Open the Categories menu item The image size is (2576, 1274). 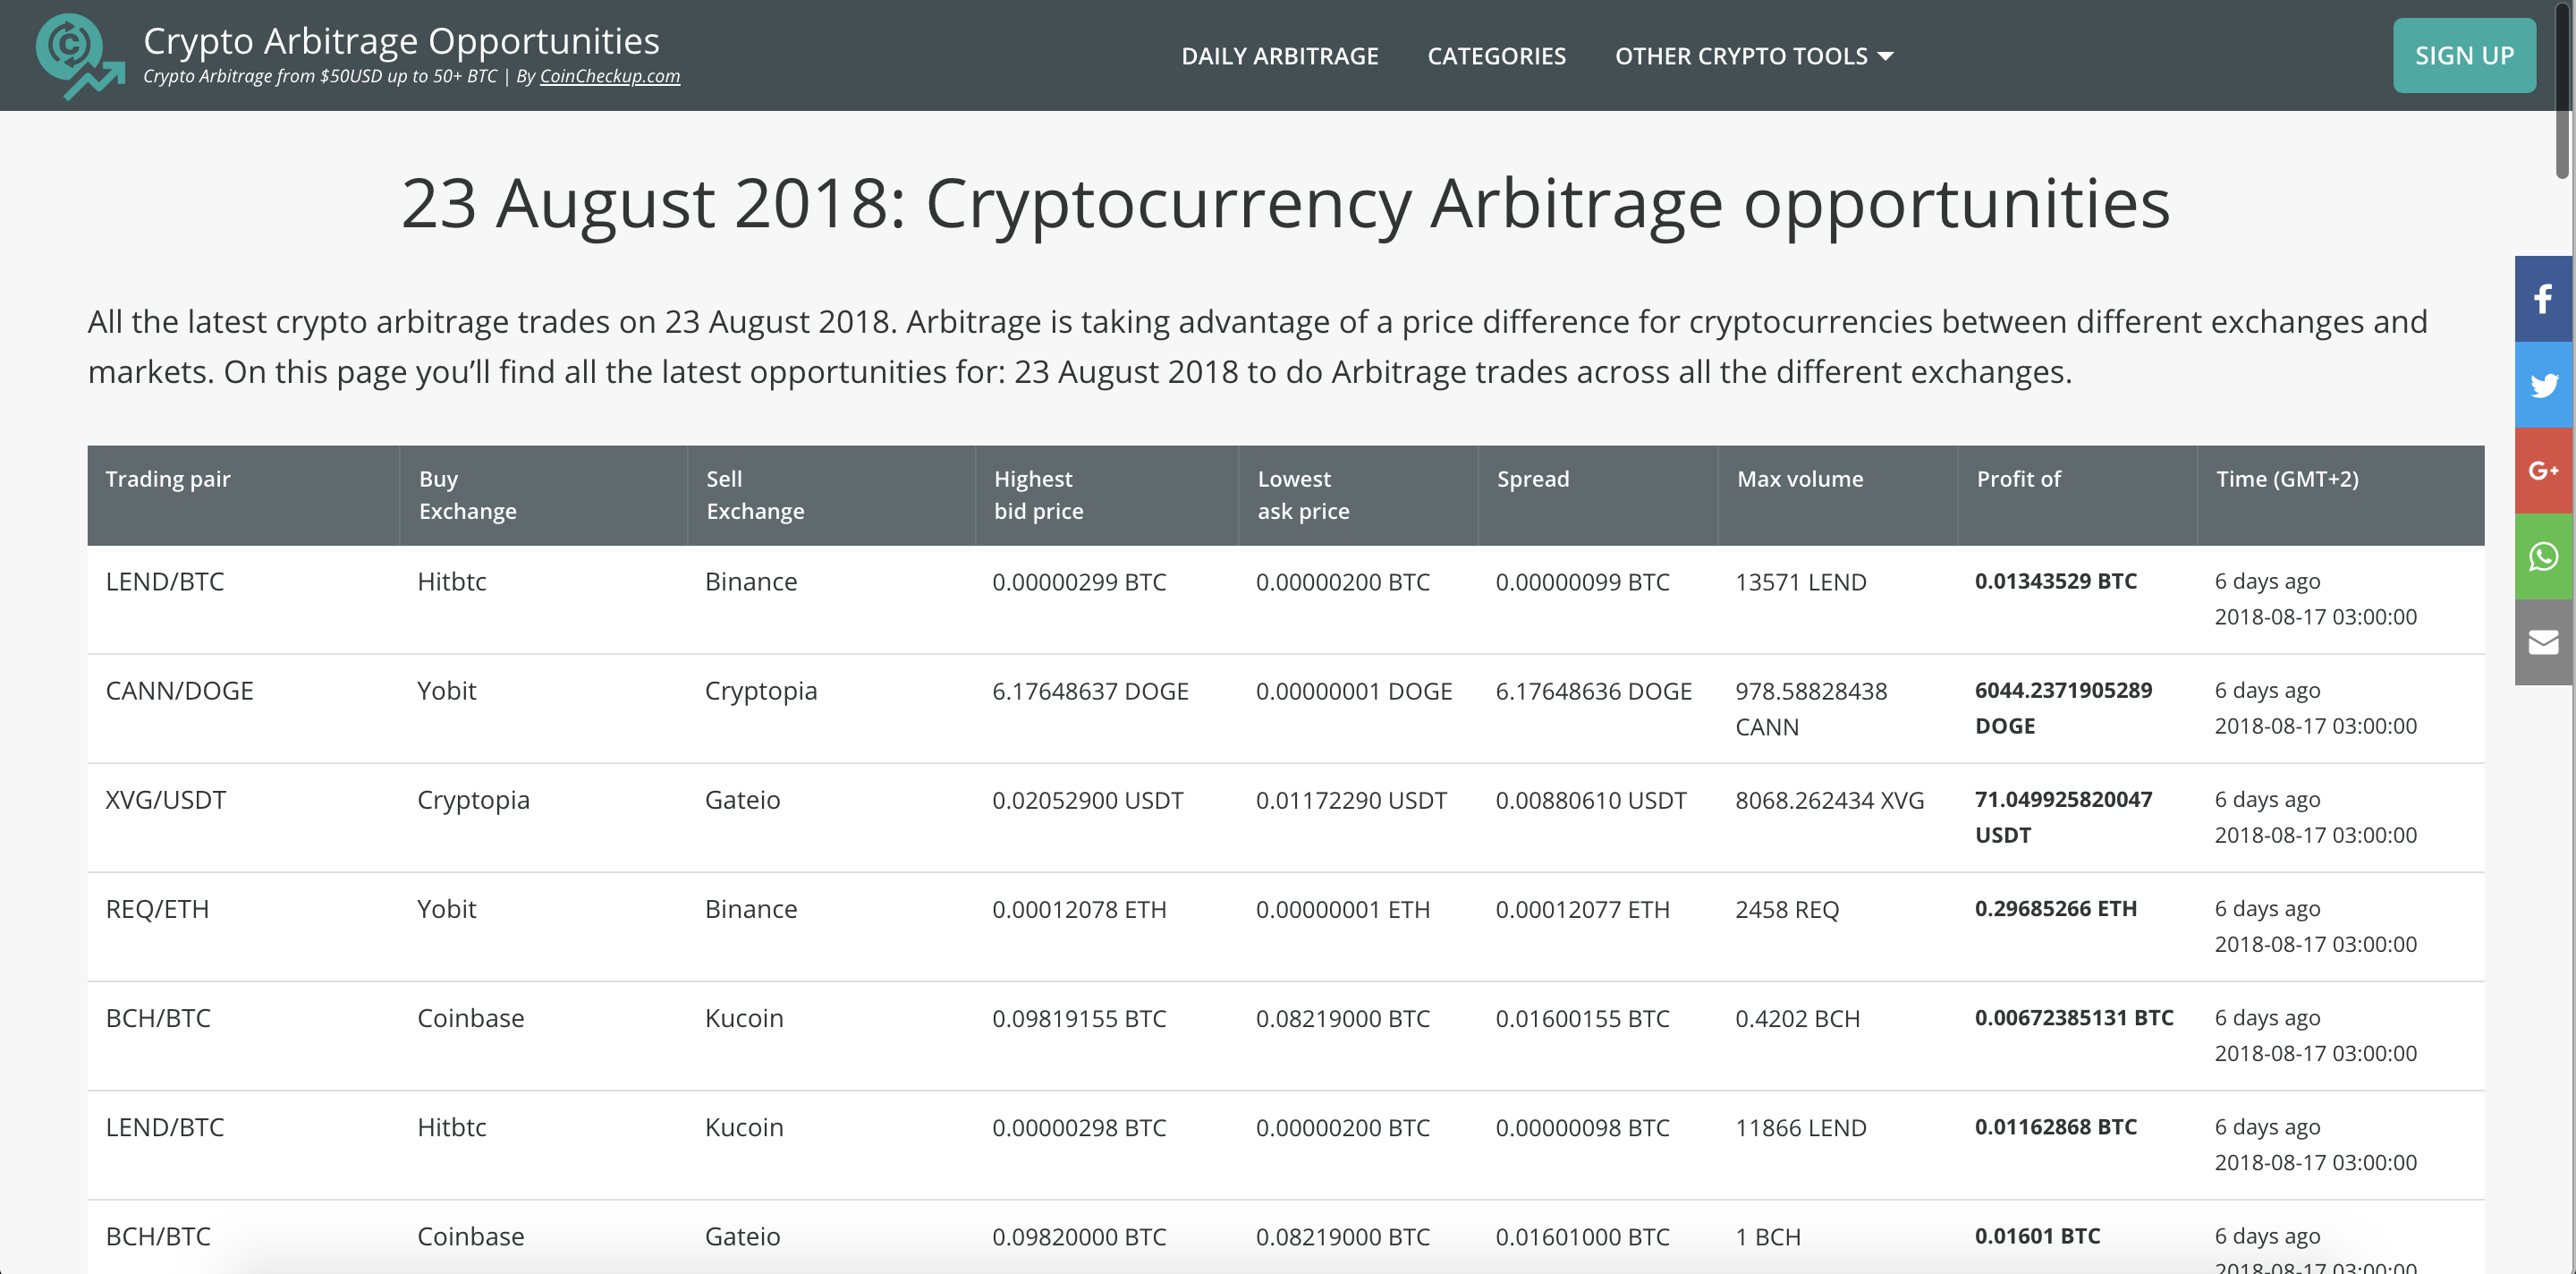(1496, 56)
